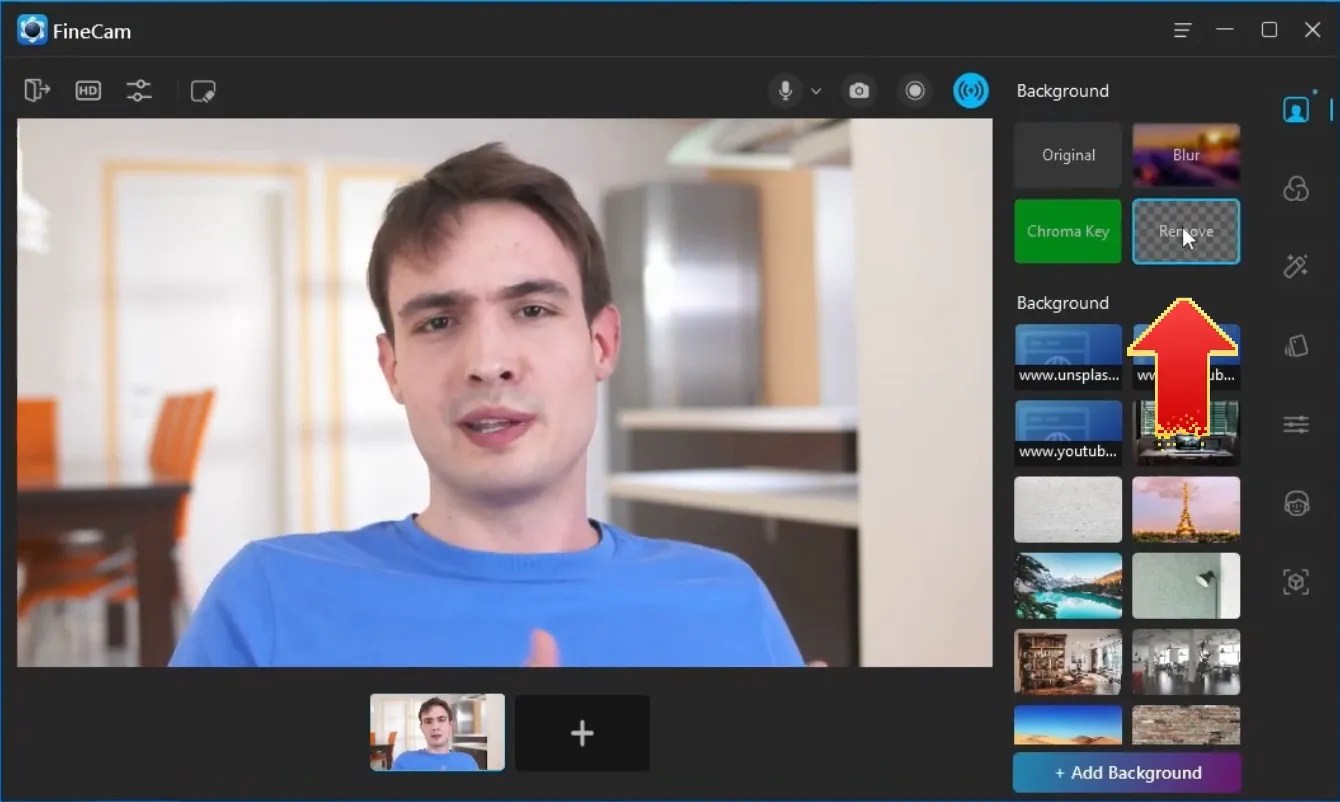Activate the blue broadcast toggle
Image resolution: width=1340 pixels, height=802 pixels.
click(970, 91)
